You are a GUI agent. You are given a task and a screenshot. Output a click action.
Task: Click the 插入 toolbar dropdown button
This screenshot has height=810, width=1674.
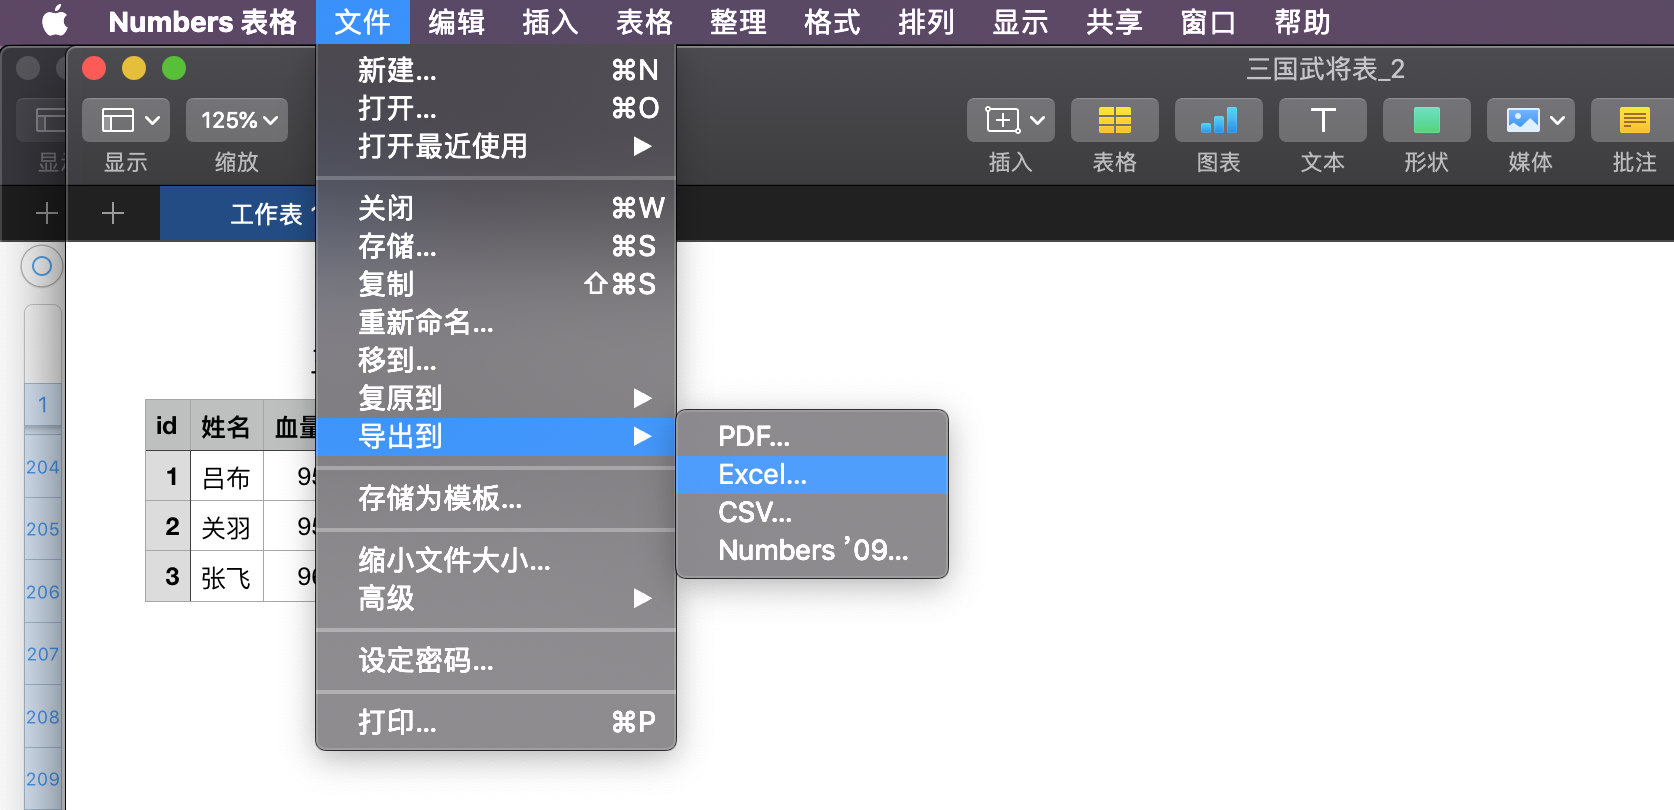coord(1011,120)
